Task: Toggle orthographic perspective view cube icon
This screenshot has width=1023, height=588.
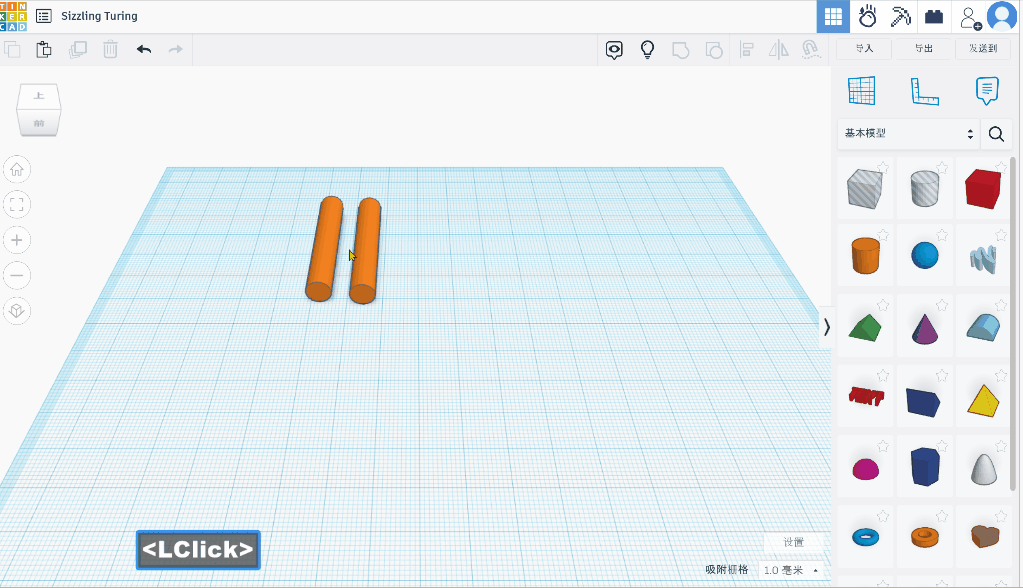Action: (x=17, y=311)
